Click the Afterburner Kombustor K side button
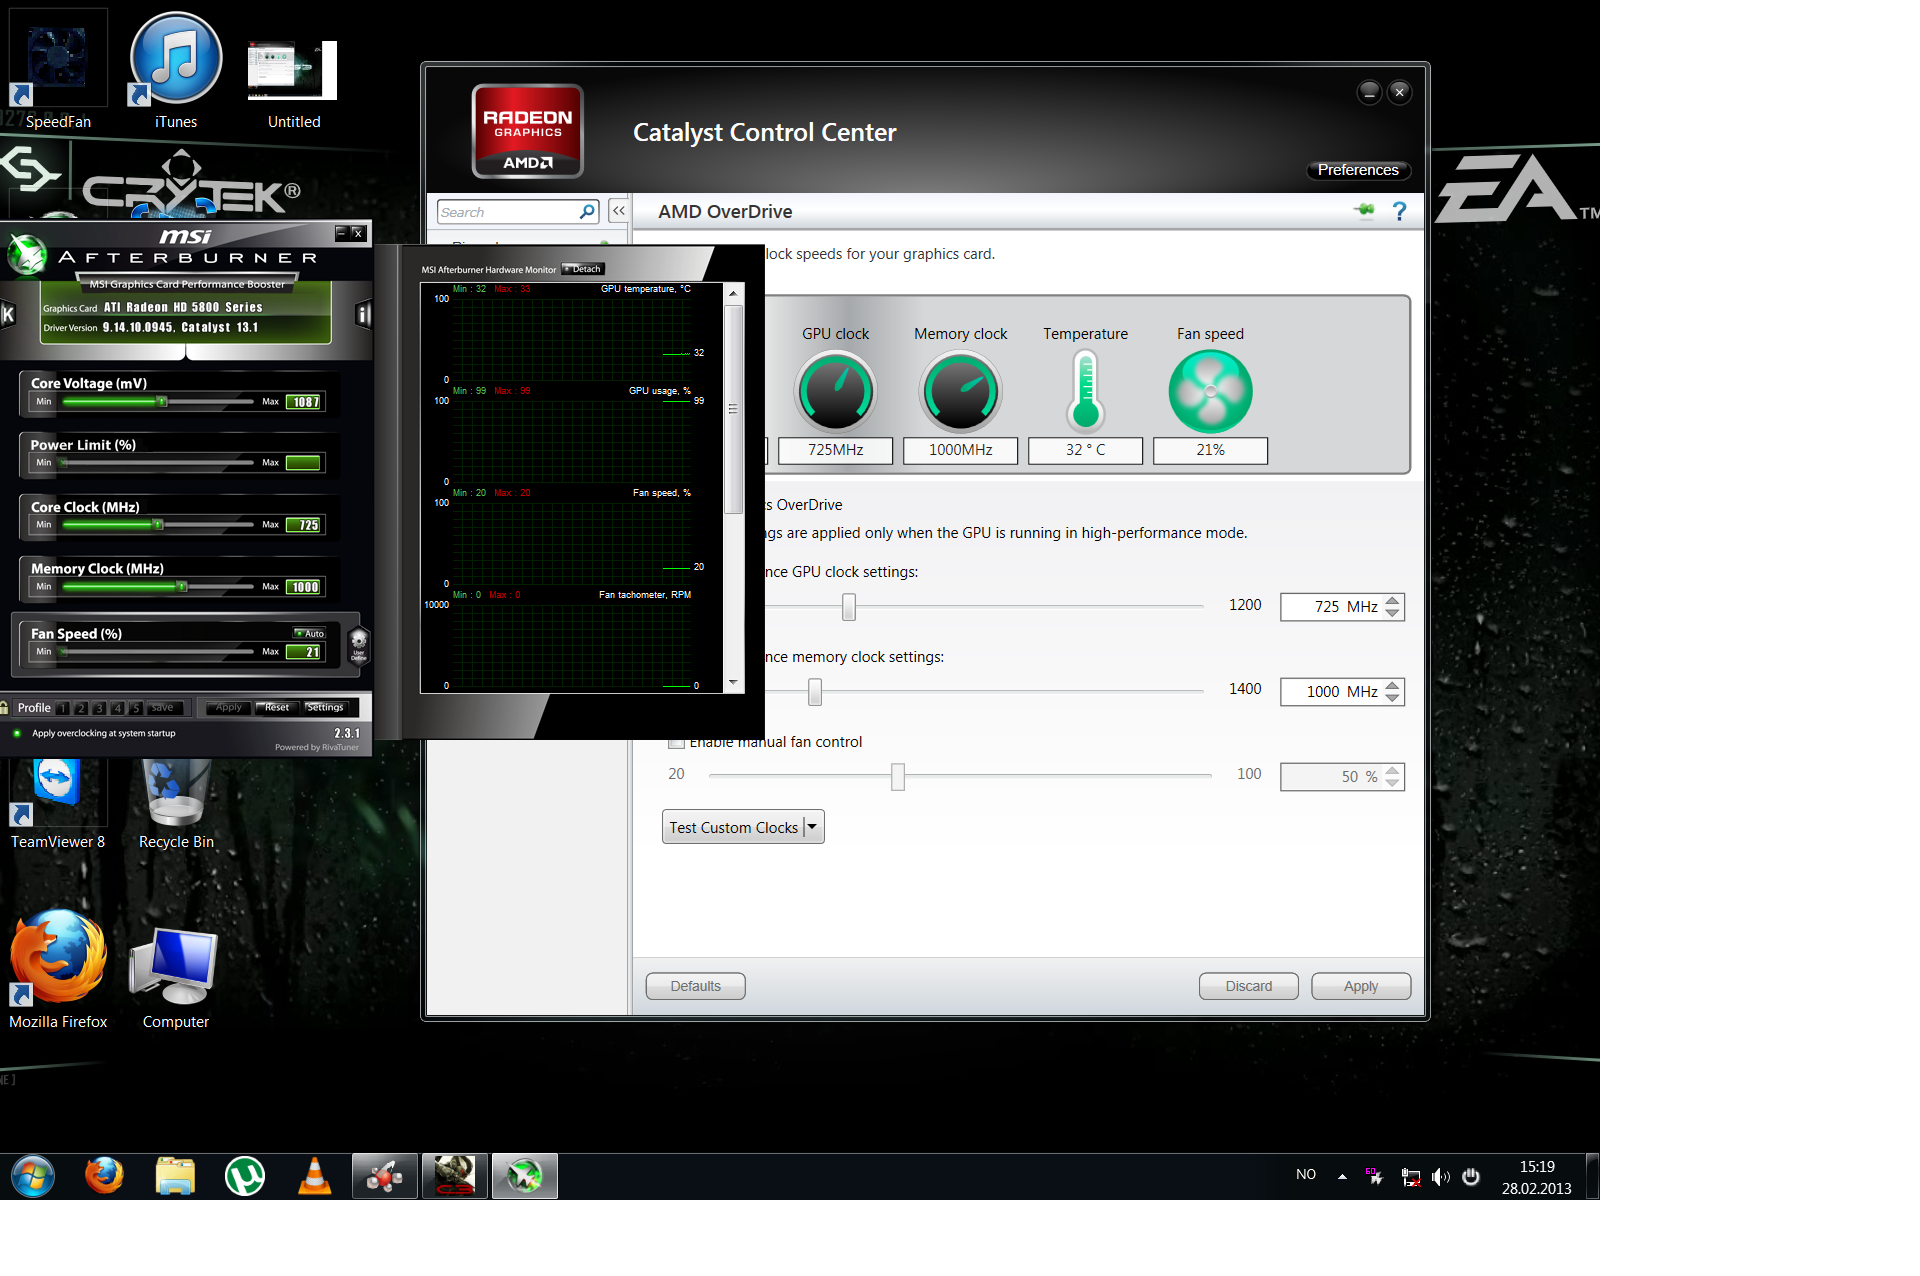Image resolution: width=1920 pixels, height=1276 pixels. (8, 315)
